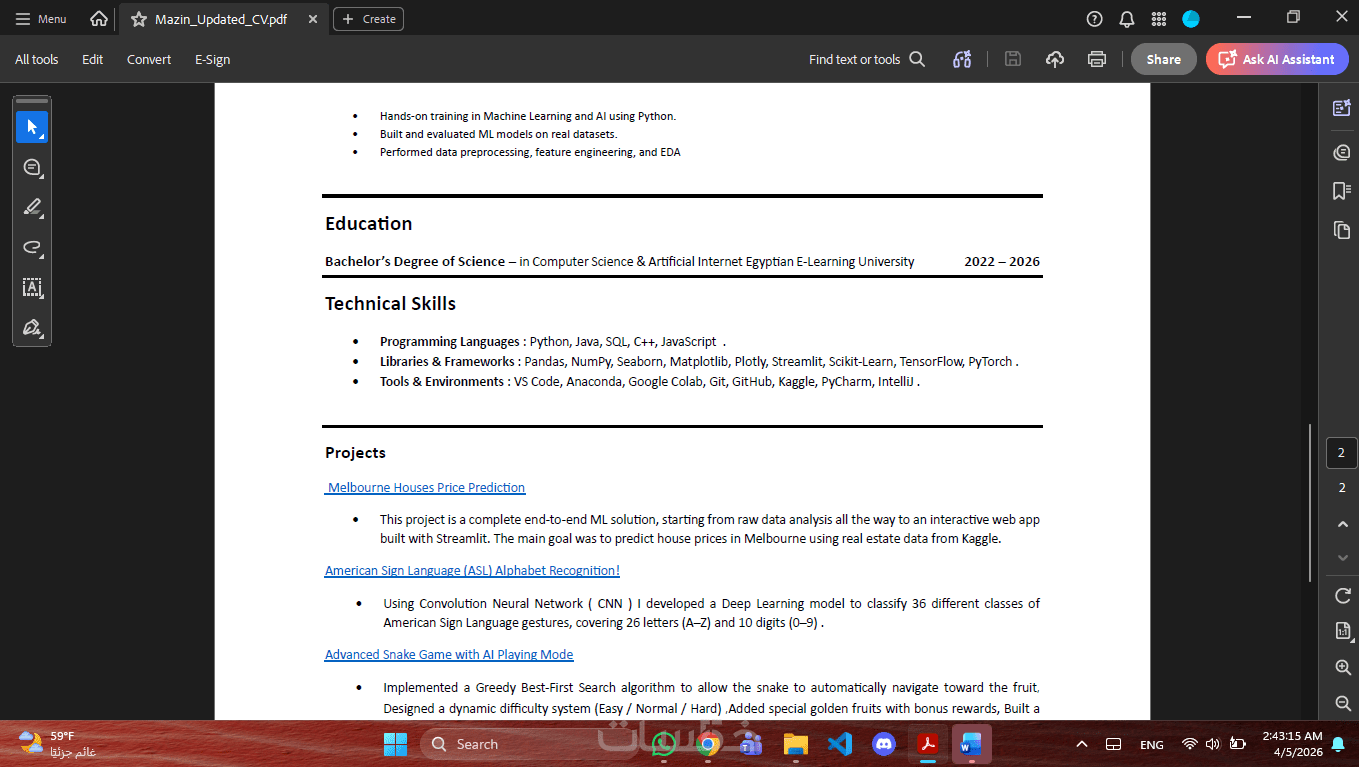Image resolution: width=1359 pixels, height=767 pixels.
Task: Select the Fill and Sign pen tool
Action: pyautogui.click(x=32, y=327)
